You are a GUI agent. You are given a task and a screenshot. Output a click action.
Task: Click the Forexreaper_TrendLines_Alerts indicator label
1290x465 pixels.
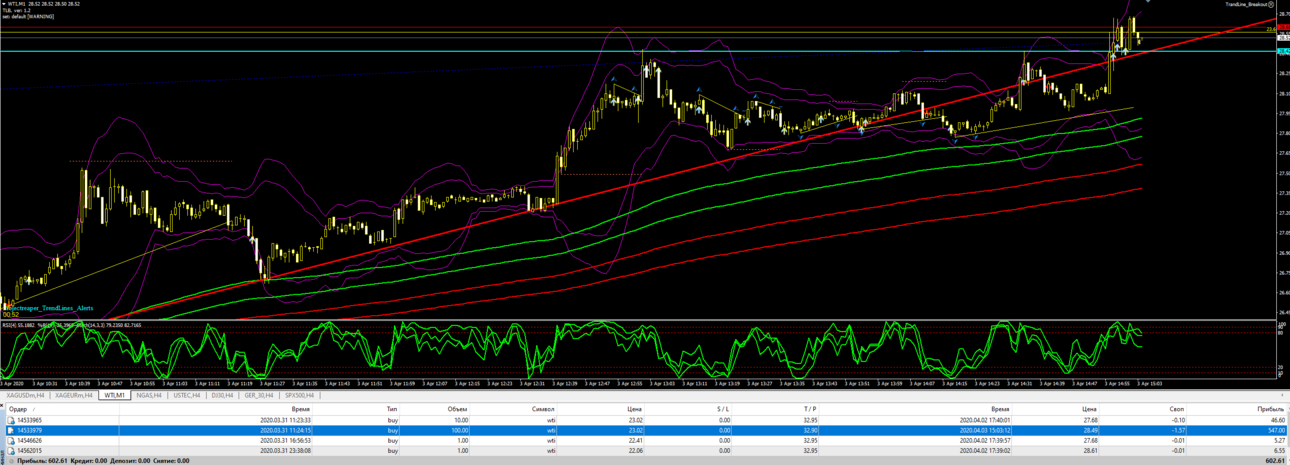coord(50,308)
